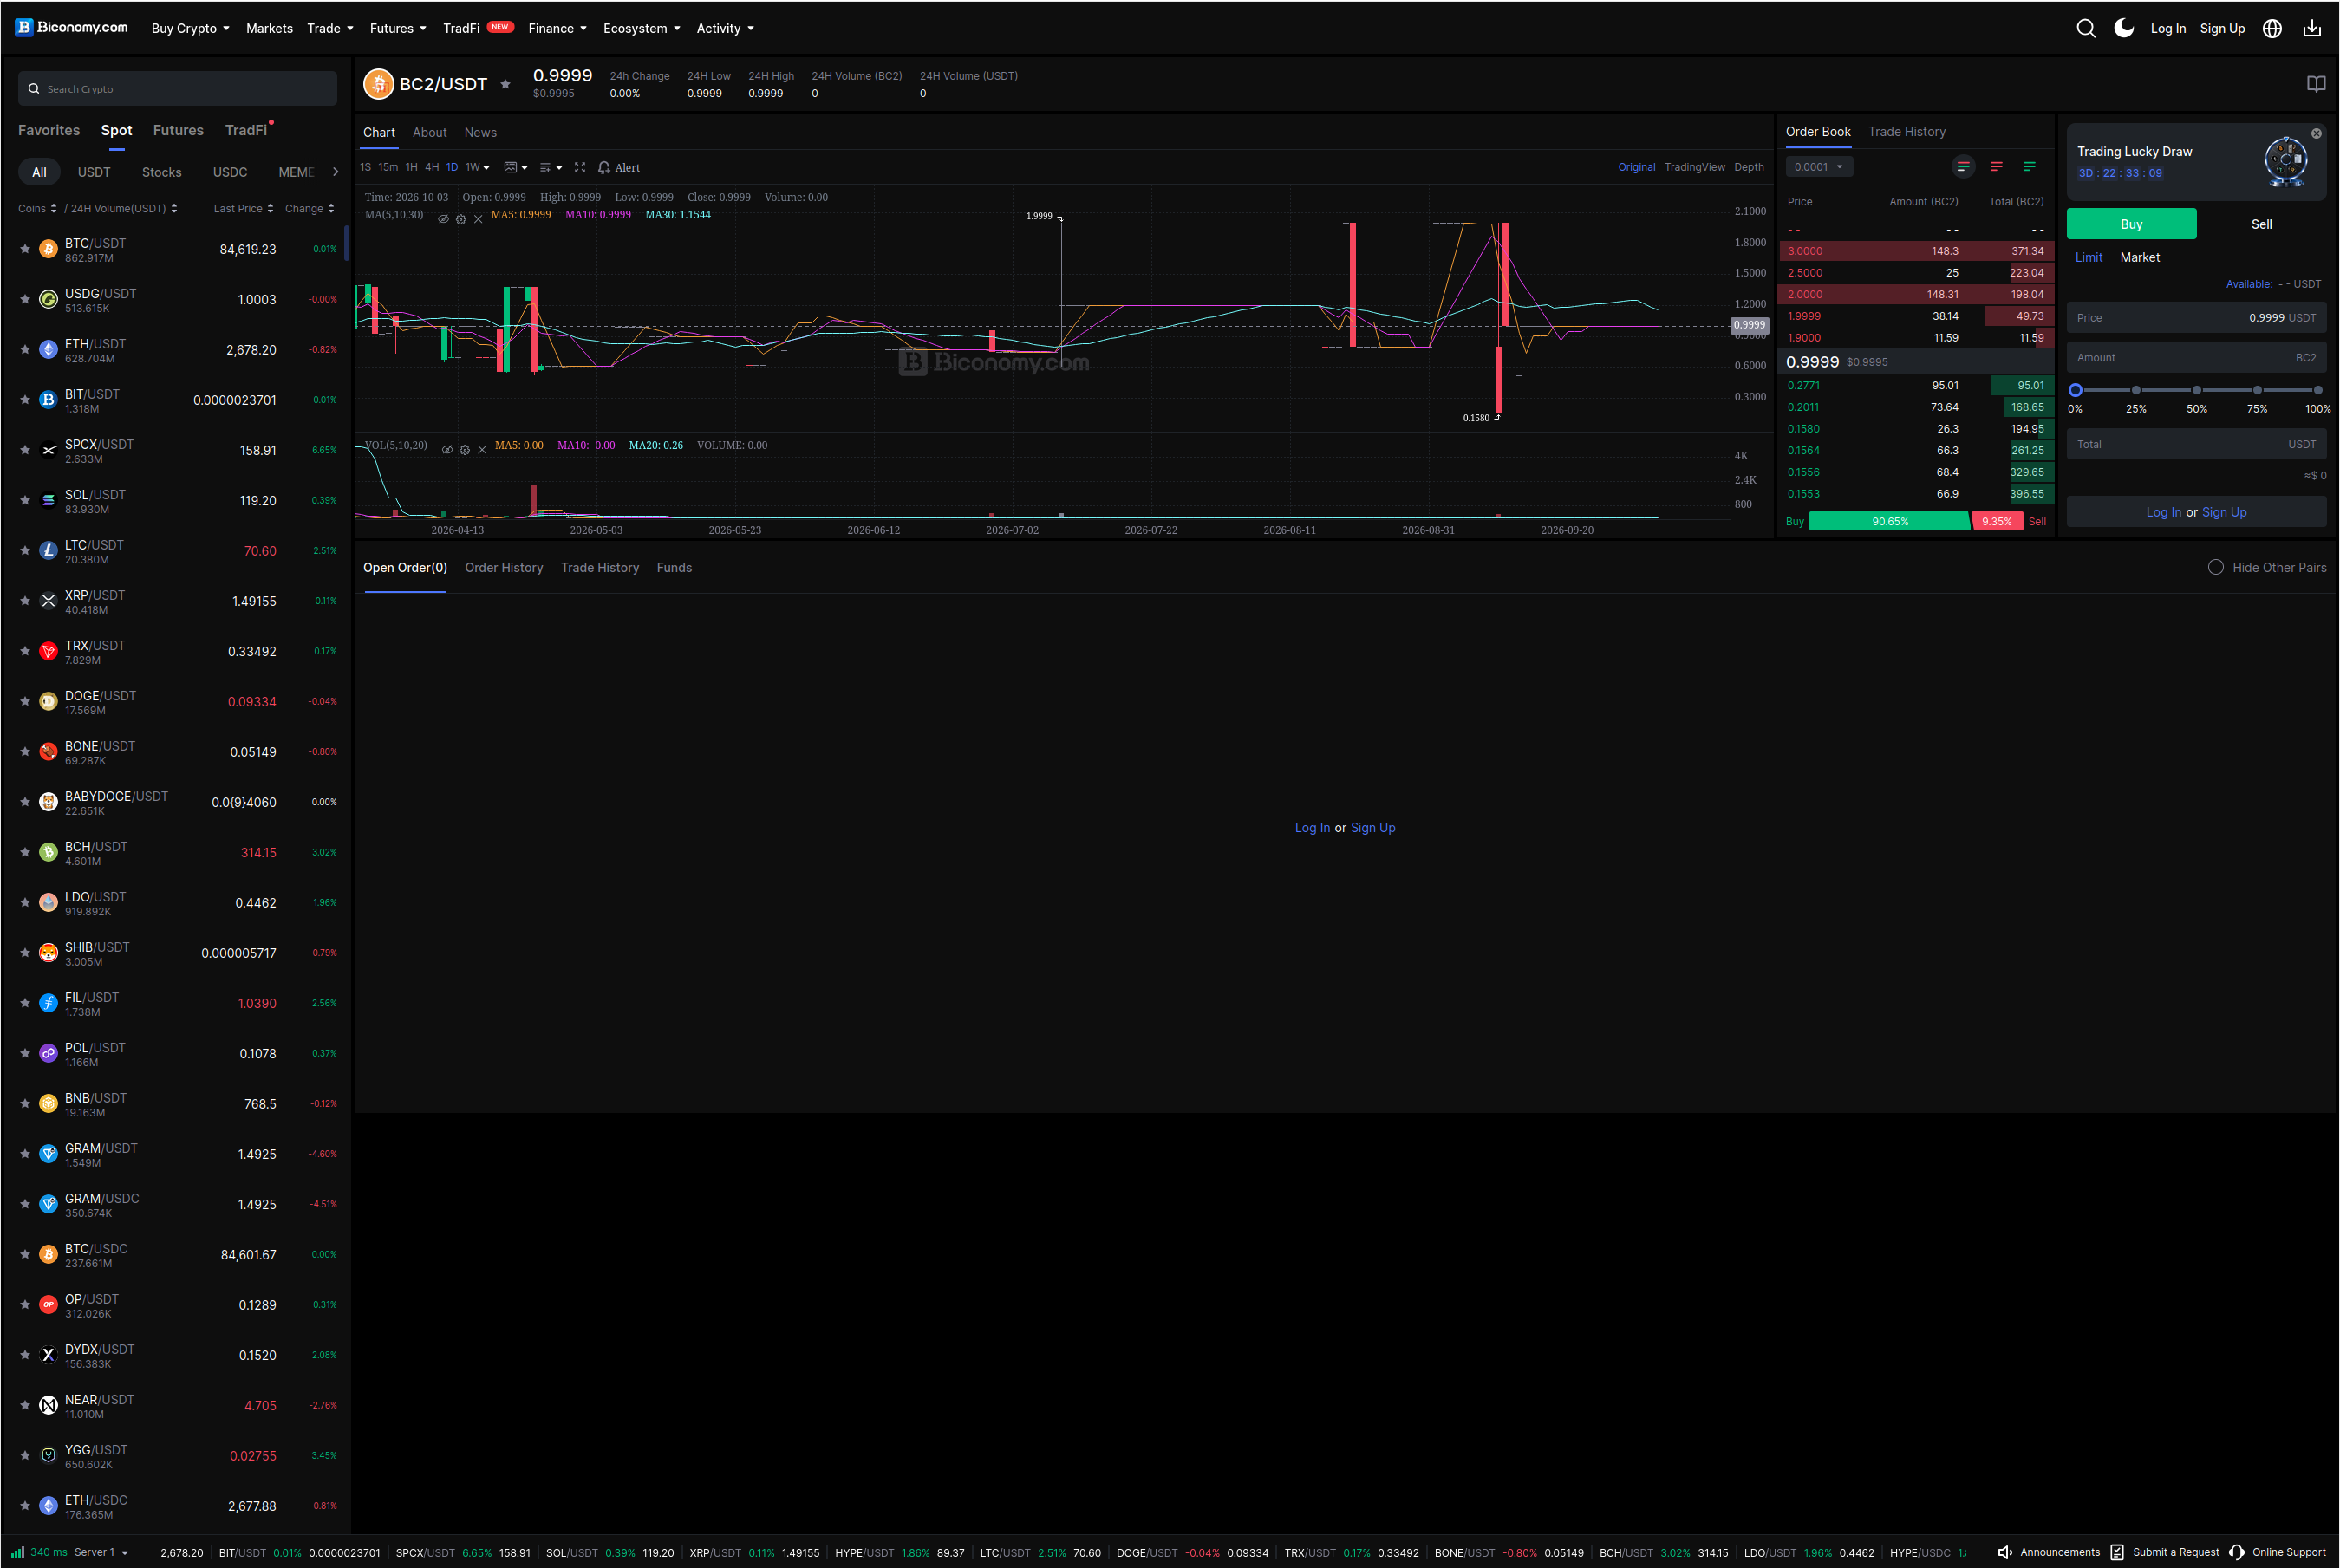
Task: Enter fullscreen chart mode
Action: (580, 167)
